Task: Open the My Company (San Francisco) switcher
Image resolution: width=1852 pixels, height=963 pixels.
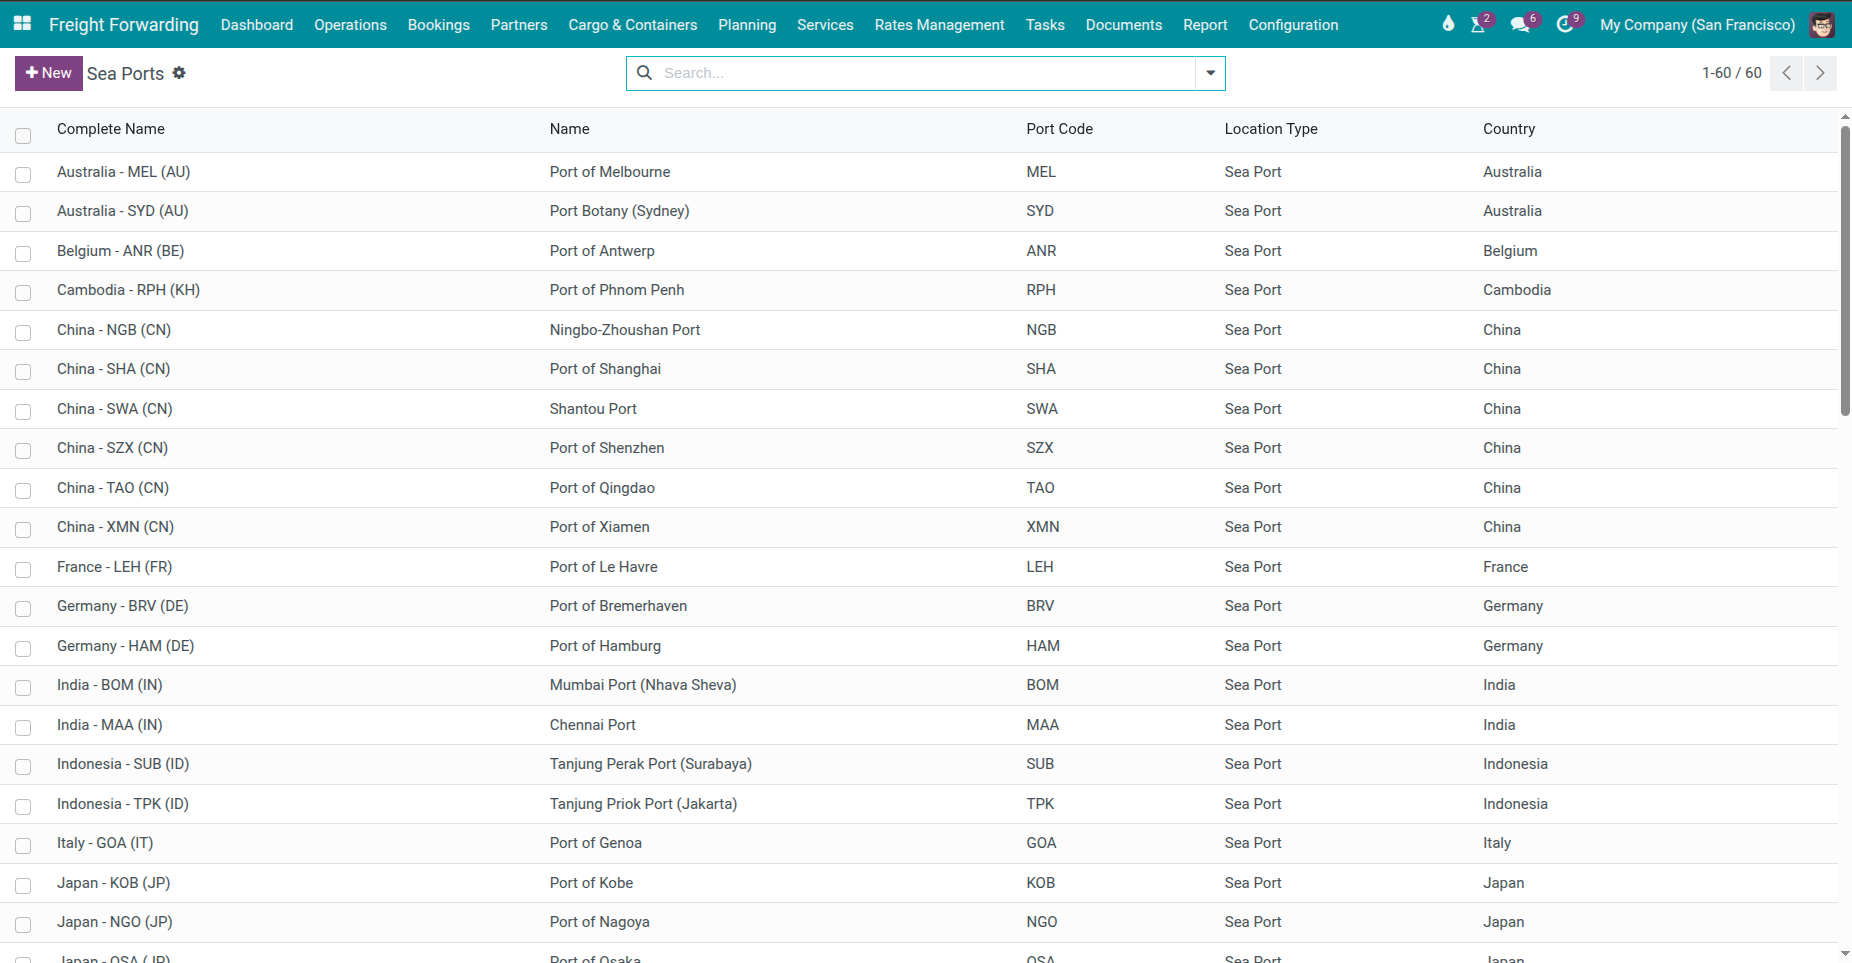Action: tap(1697, 25)
